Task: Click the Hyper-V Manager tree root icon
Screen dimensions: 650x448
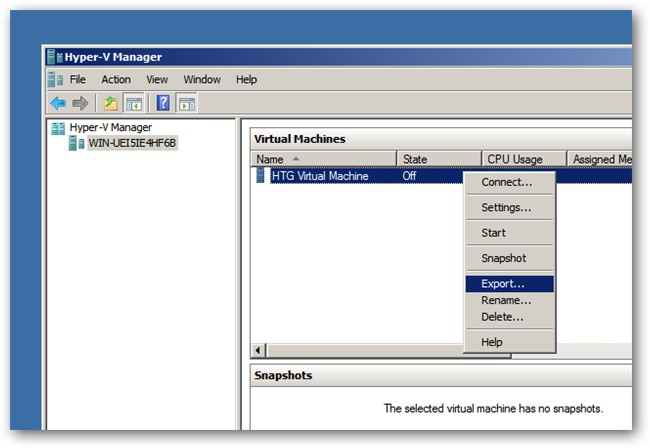Action: tap(58, 128)
